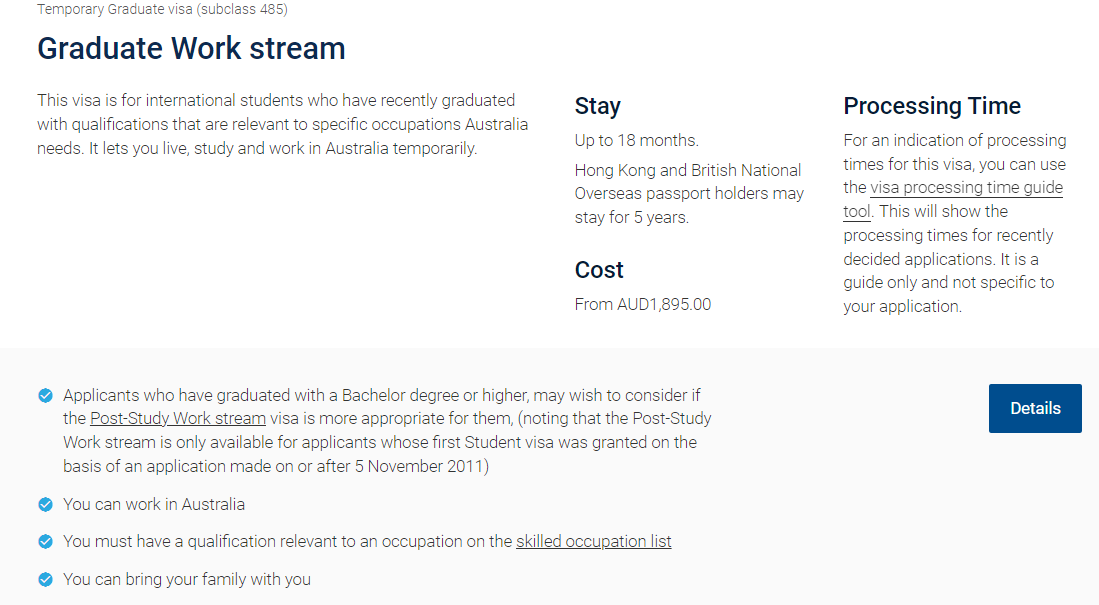Click the Processing Time heading
The height and width of the screenshot is (605, 1099).
pyautogui.click(x=931, y=106)
